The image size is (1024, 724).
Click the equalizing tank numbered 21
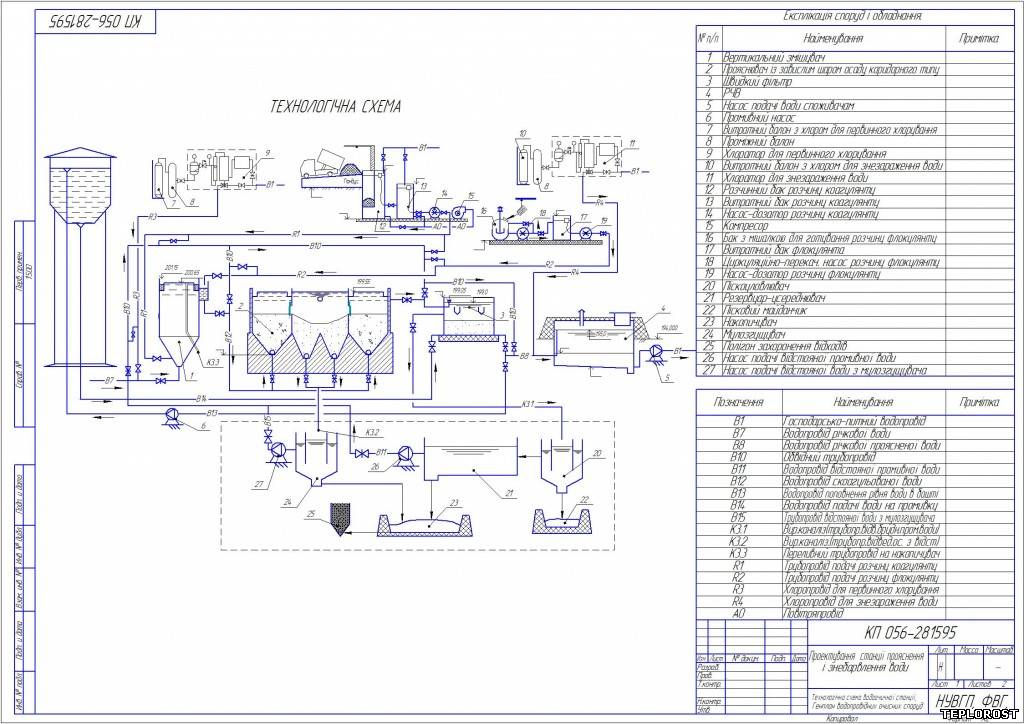(471, 459)
